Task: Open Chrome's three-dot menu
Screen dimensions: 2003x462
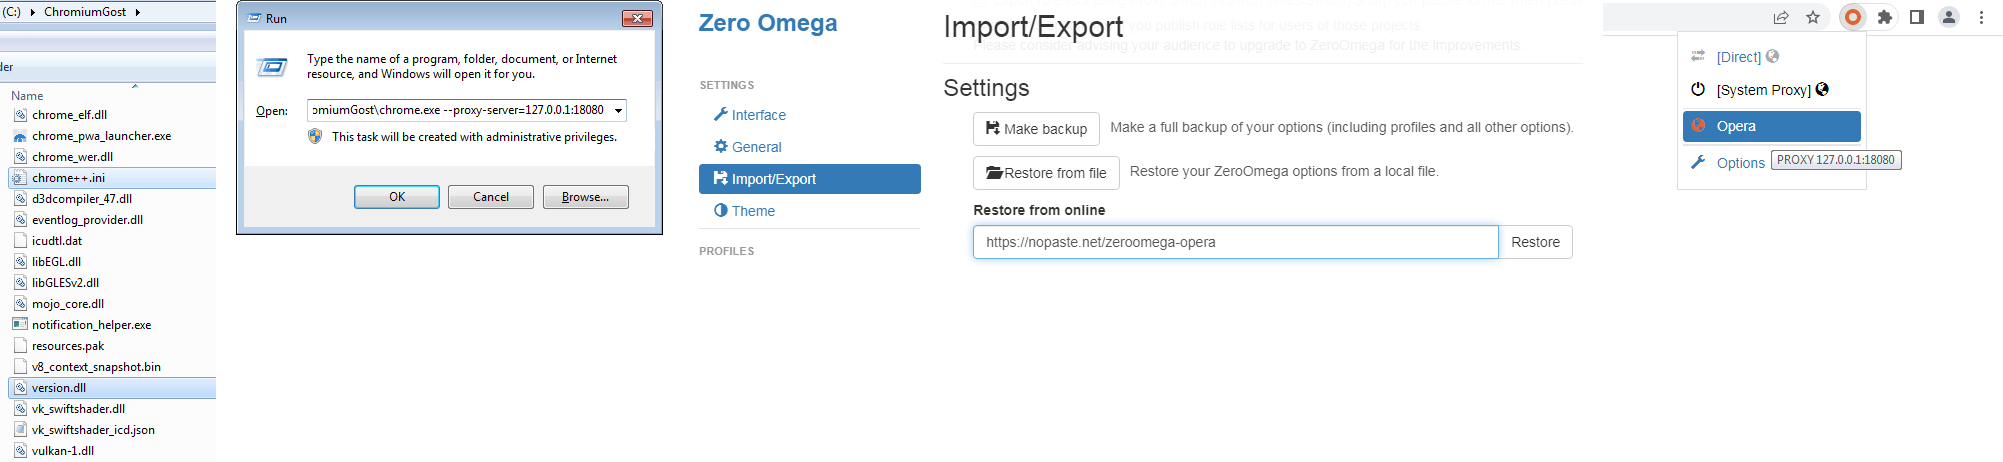Action: point(1981,17)
